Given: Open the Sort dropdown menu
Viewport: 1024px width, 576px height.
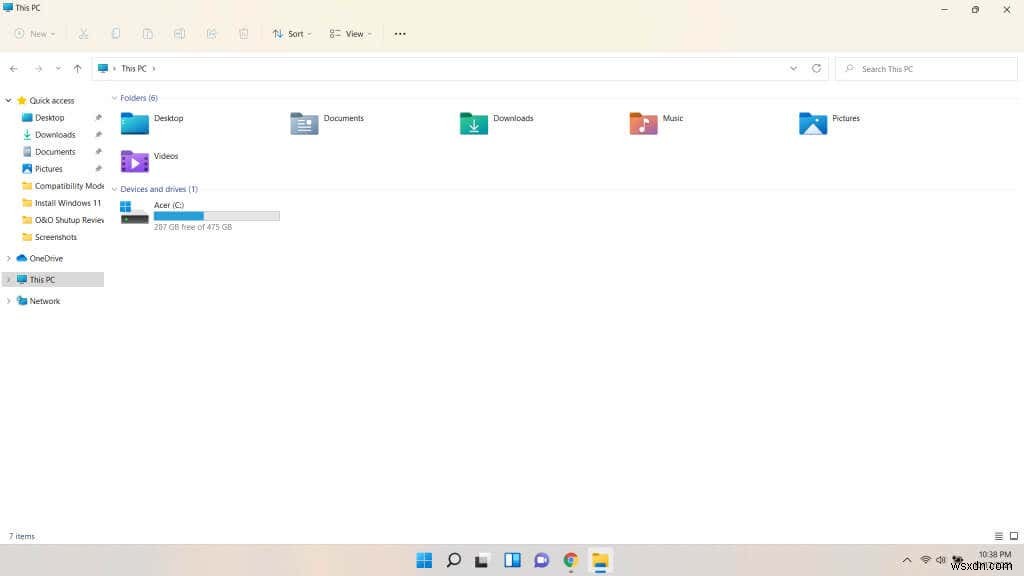Looking at the screenshot, I should [x=292, y=34].
